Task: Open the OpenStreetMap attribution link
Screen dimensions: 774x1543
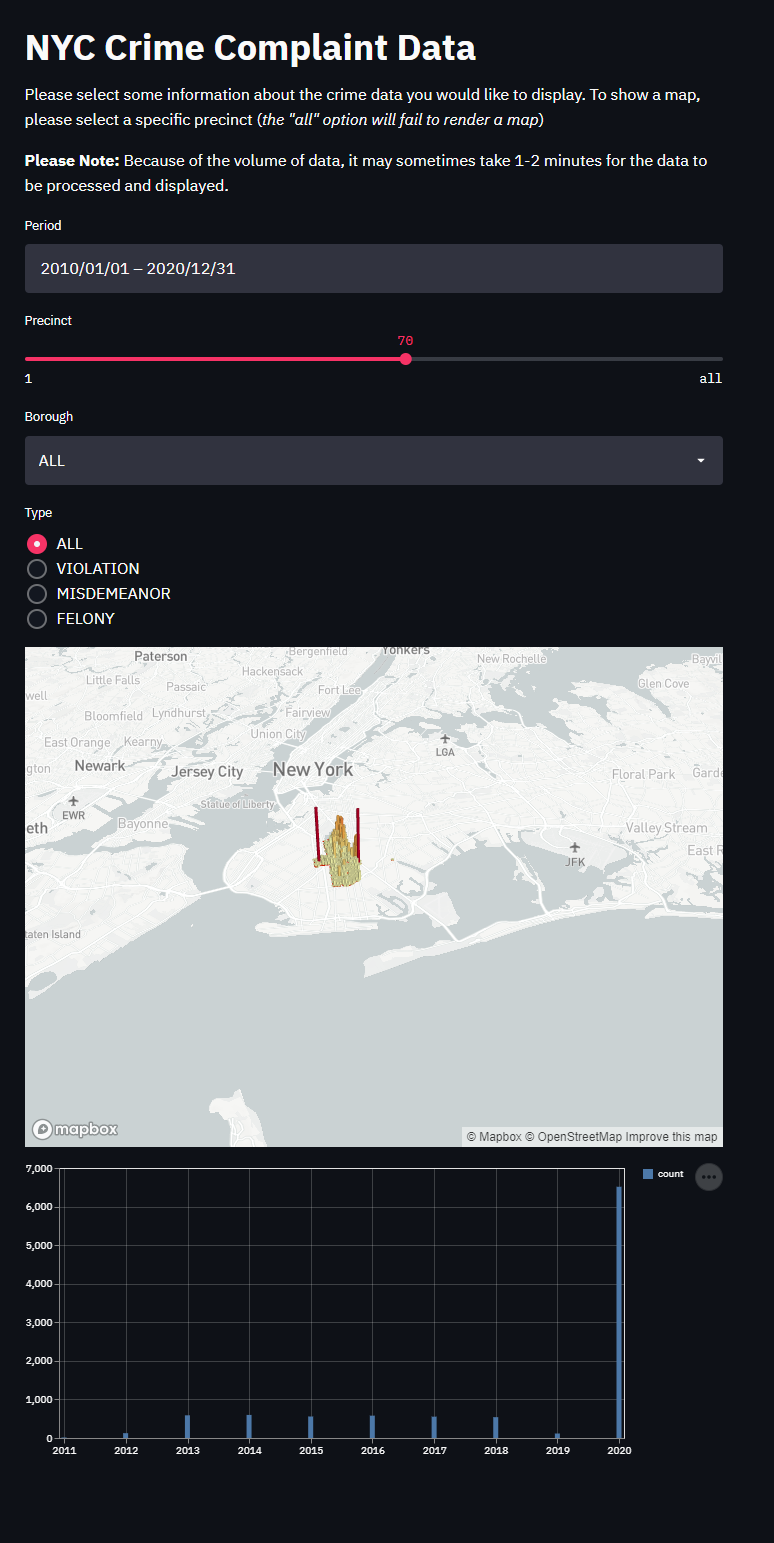Action: 574,1137
